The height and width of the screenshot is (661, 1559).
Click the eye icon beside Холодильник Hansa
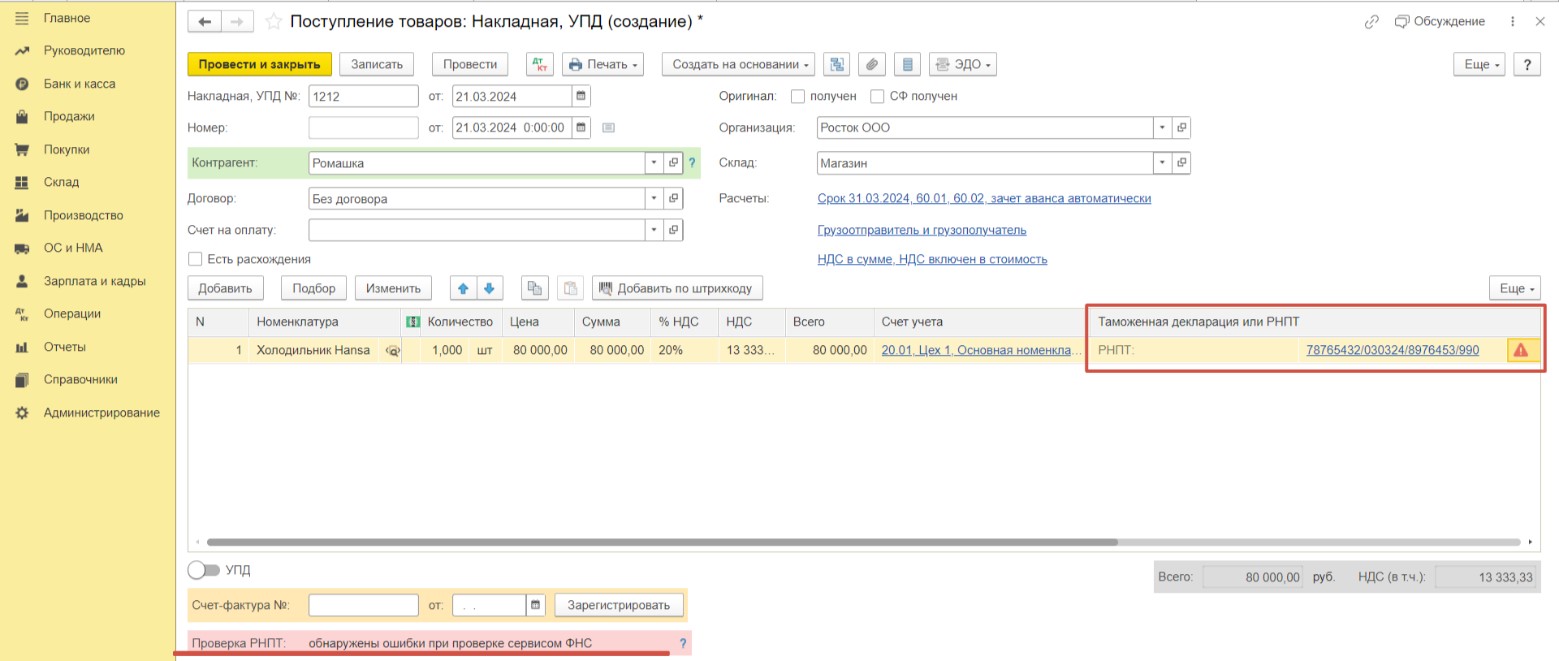[x=393, y=351]
